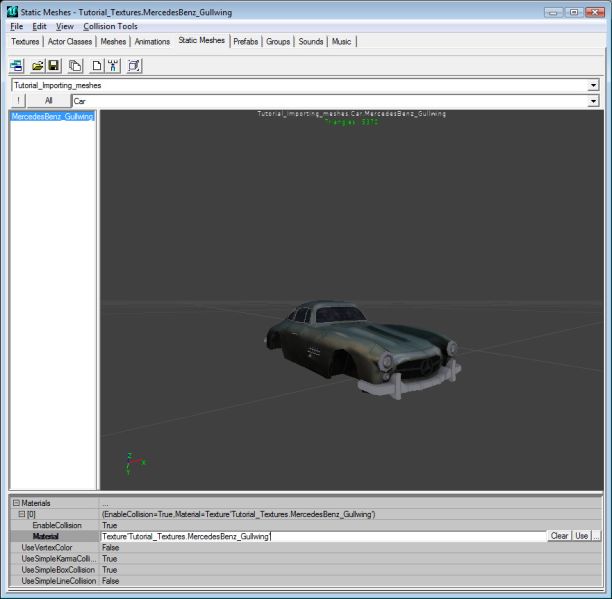The width and height of the screenshot is (612, 599).
Task: Minimize the Static Meshes window
Action: coord(553,12)
